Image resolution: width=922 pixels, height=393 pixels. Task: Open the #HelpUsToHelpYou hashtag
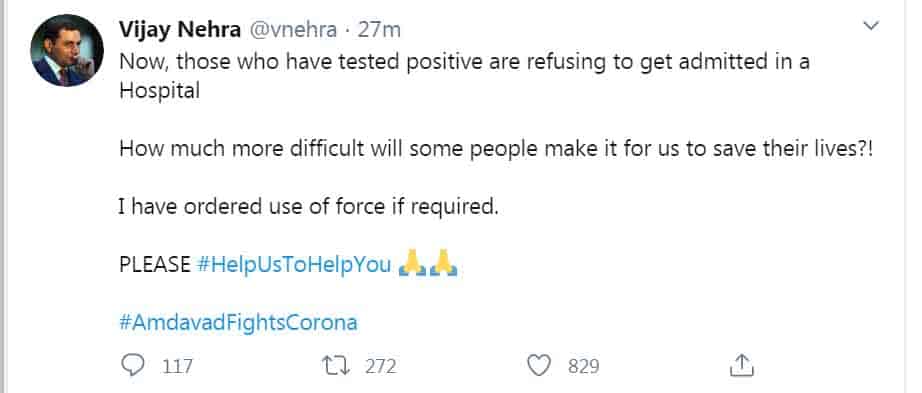pos(294,265)
